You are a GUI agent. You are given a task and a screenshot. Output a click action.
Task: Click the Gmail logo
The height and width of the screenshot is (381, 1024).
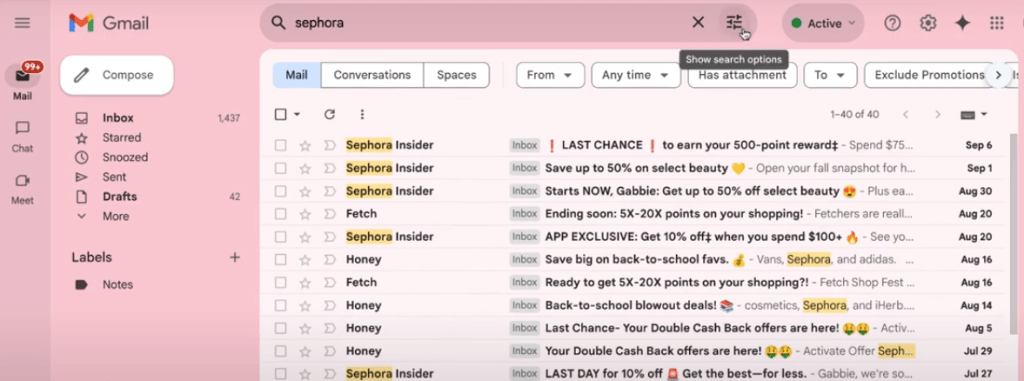pos(109,24)
